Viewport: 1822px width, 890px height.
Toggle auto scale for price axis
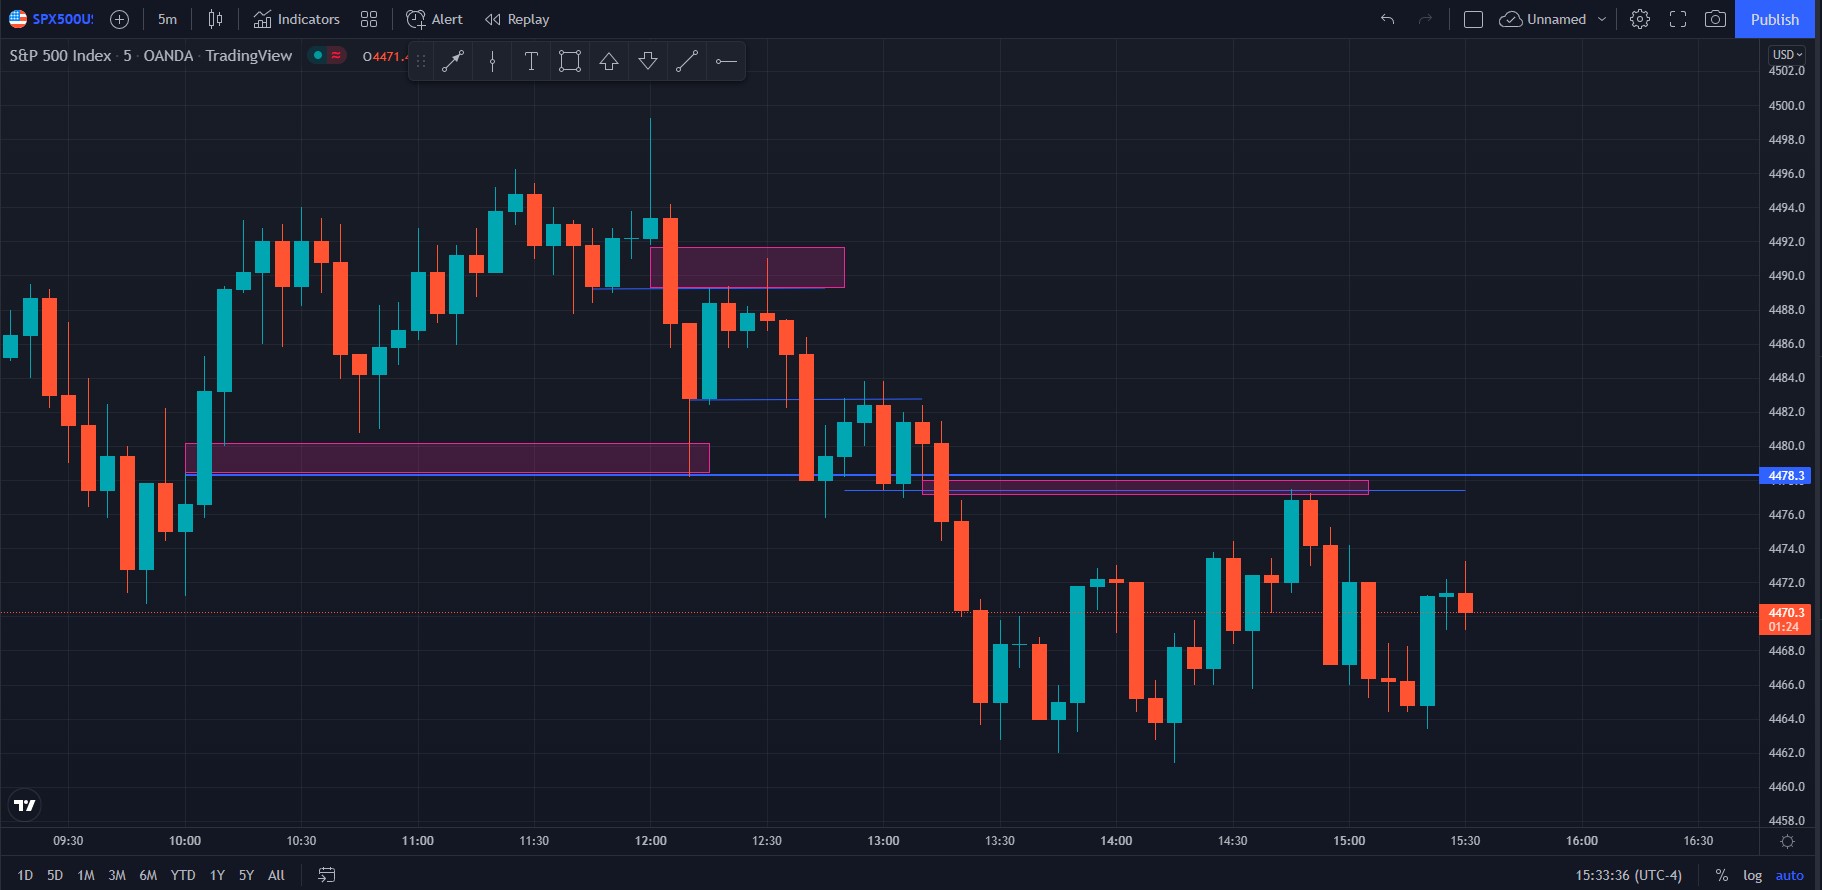point(1789,875)
